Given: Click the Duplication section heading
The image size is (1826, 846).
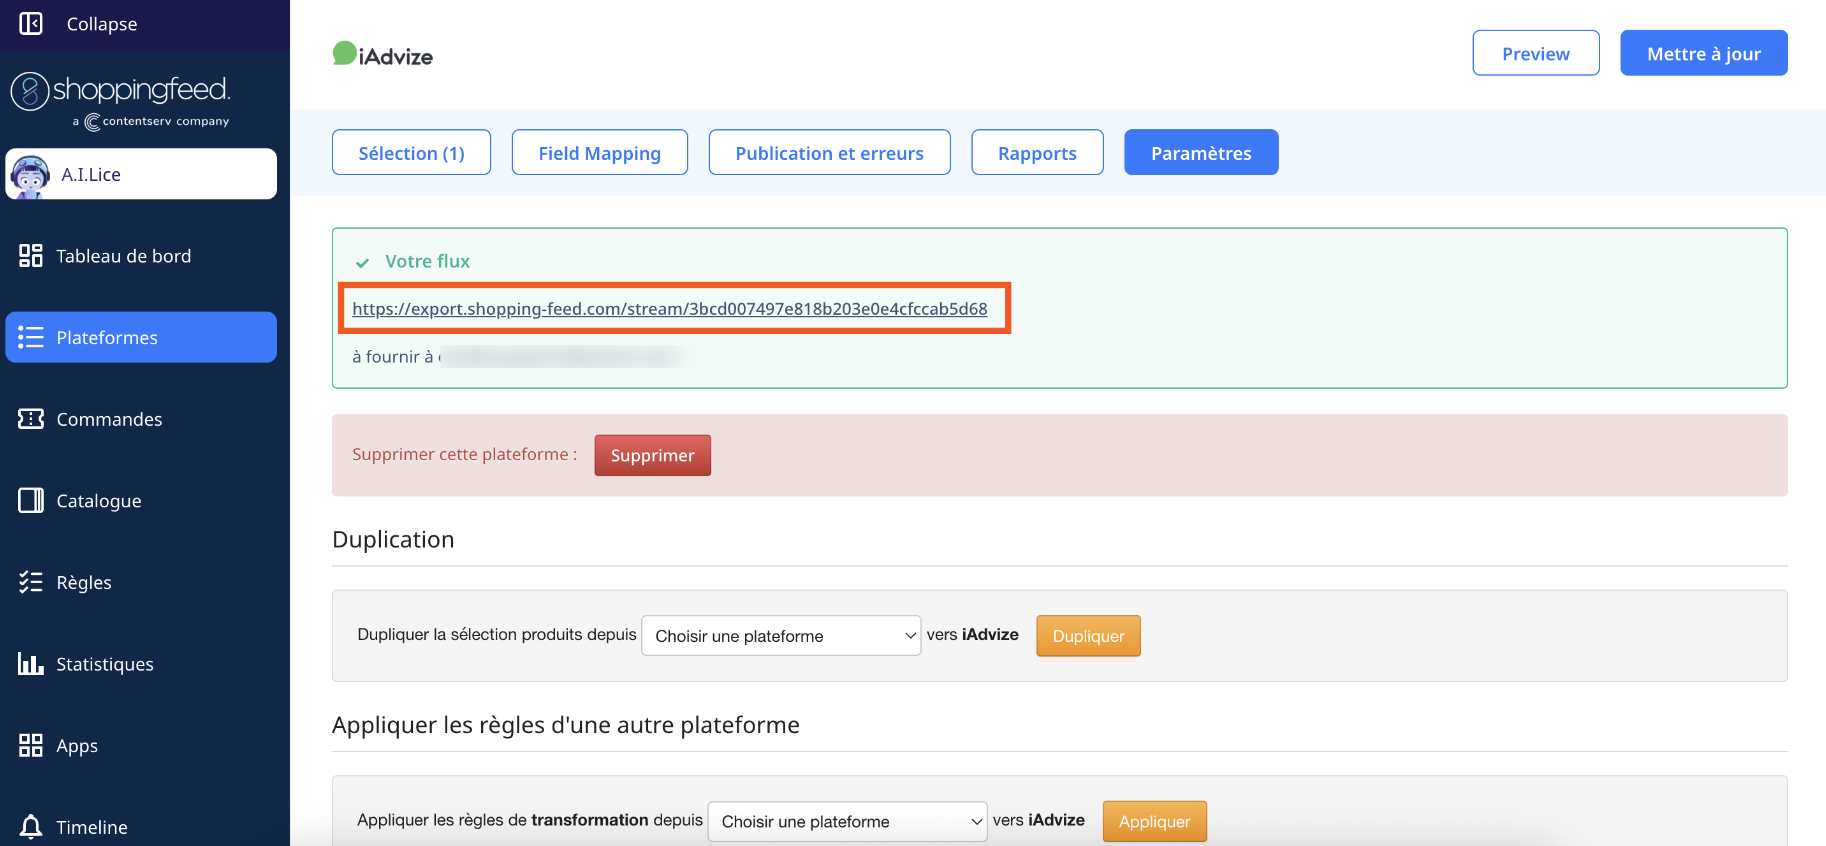Looking at the screenshot, I should 393,539.
